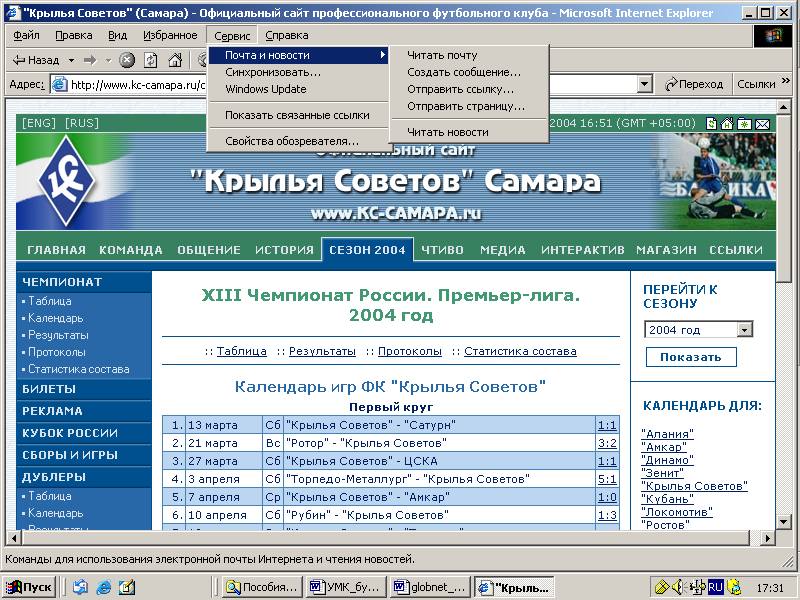The height and width of the screenshot is (600, 800).
Task: Open the КОМАНДА site navigation tab
Action: click(131, 250)
